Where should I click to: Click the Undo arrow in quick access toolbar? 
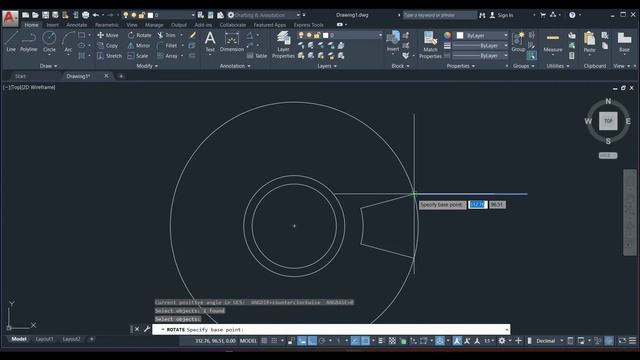pos(96,15)
